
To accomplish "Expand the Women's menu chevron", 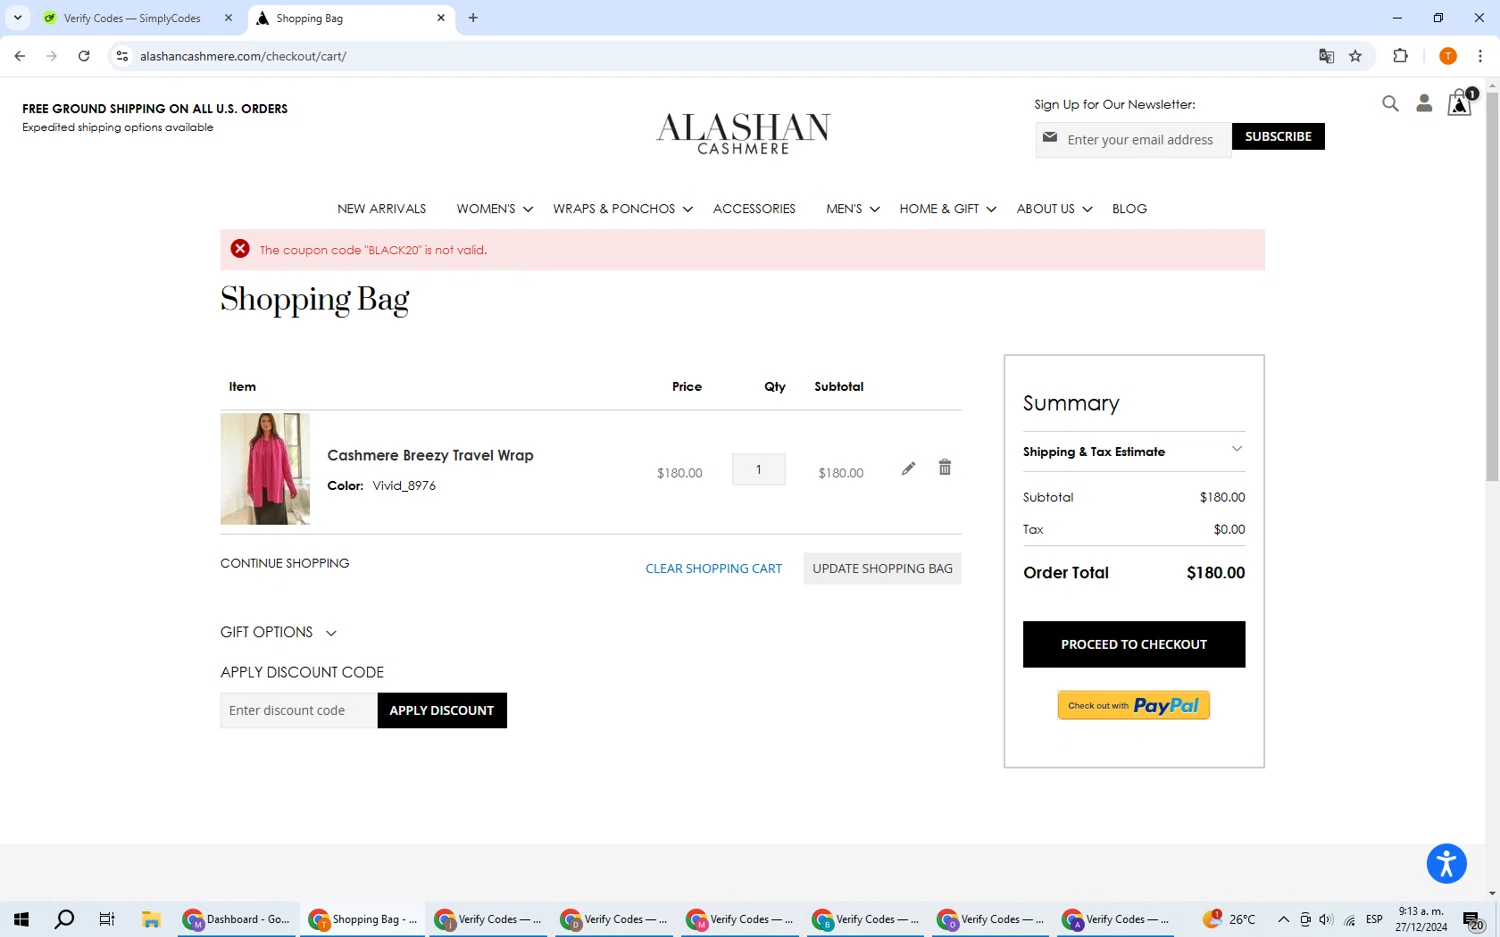I will point(528,209).
